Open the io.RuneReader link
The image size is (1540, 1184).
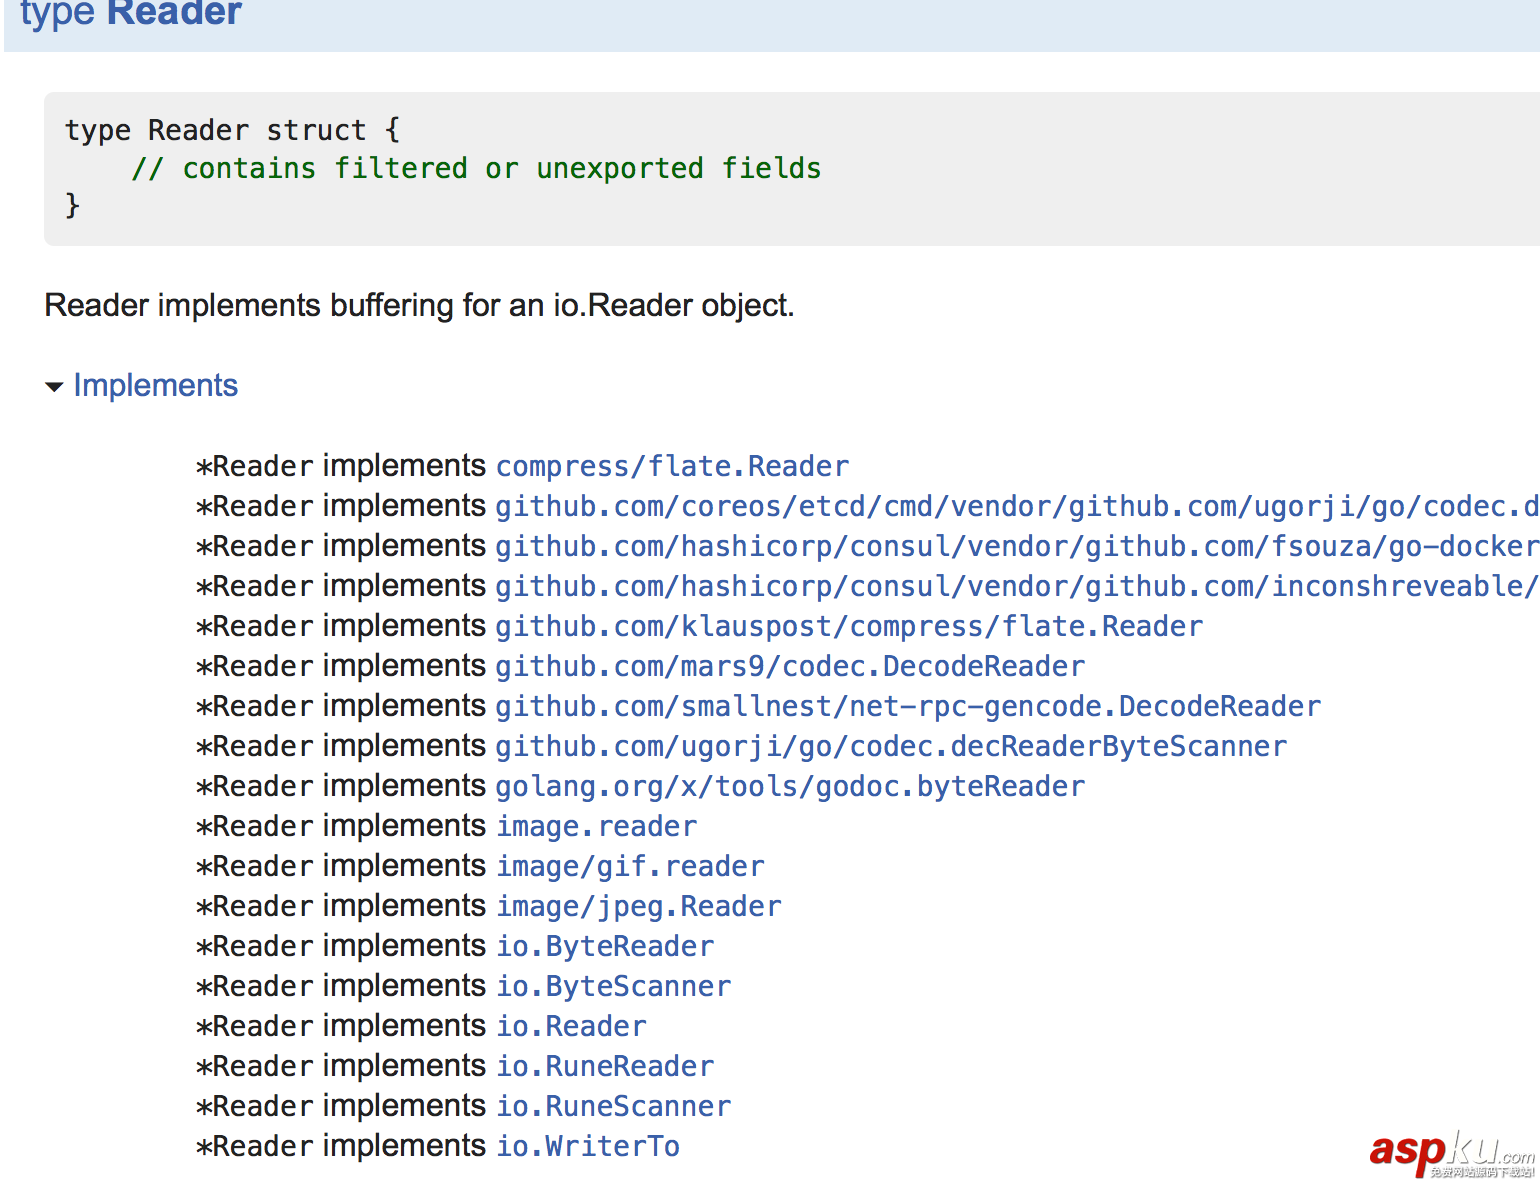(x=605, y=1067)
